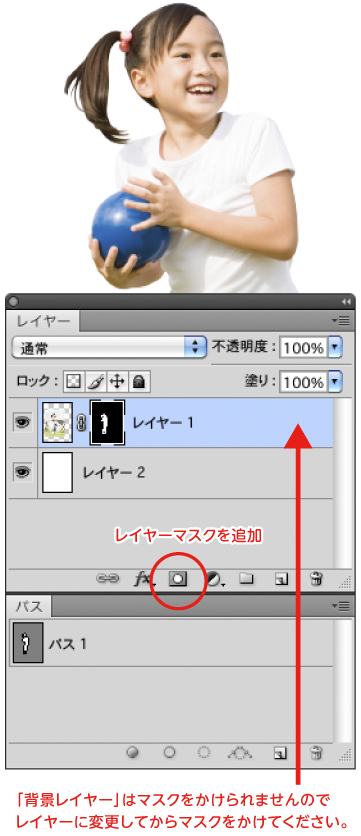The height and width of the screenshot is (836, 361).
Task: Create a new layer group folder
Action: click(246, 579)
